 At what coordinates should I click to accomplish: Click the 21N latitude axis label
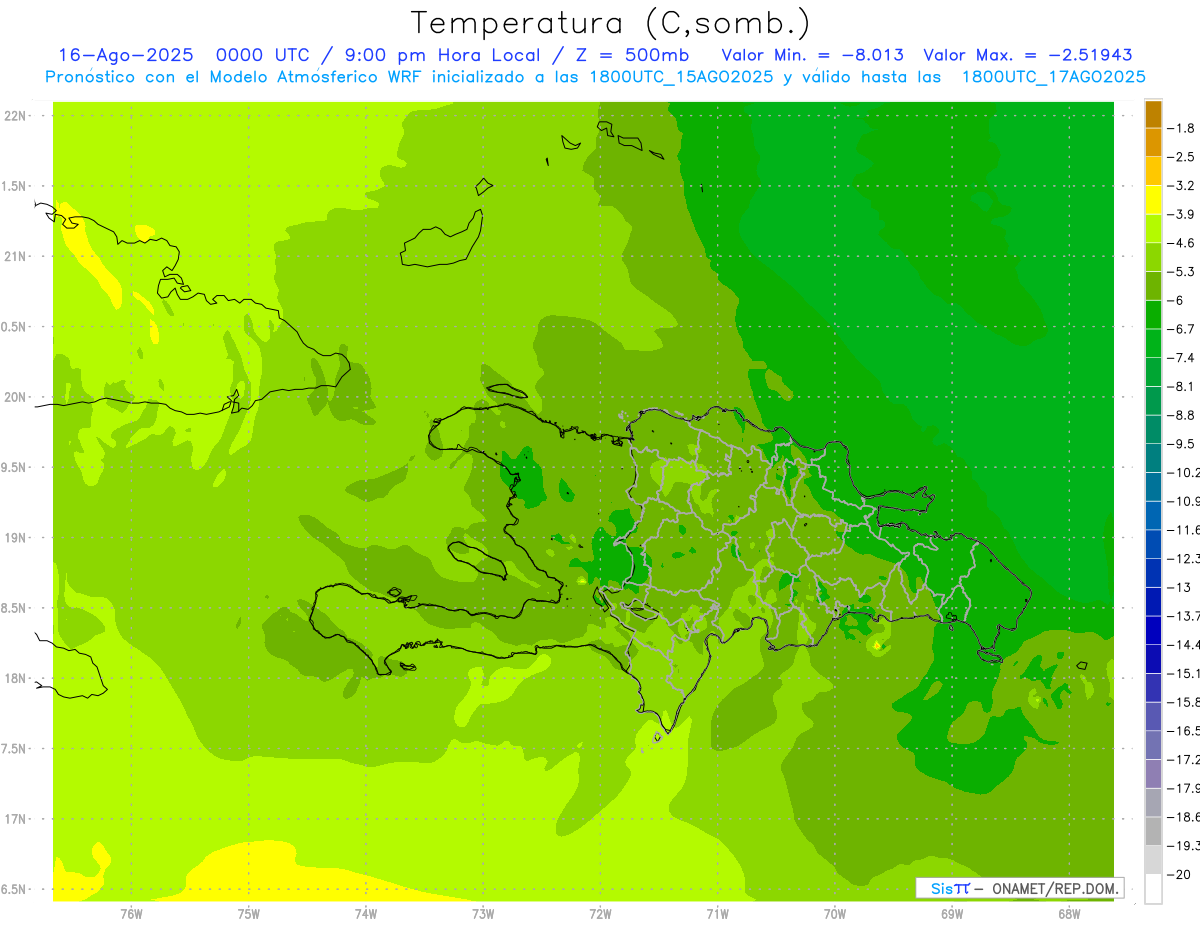coord(14,257)
